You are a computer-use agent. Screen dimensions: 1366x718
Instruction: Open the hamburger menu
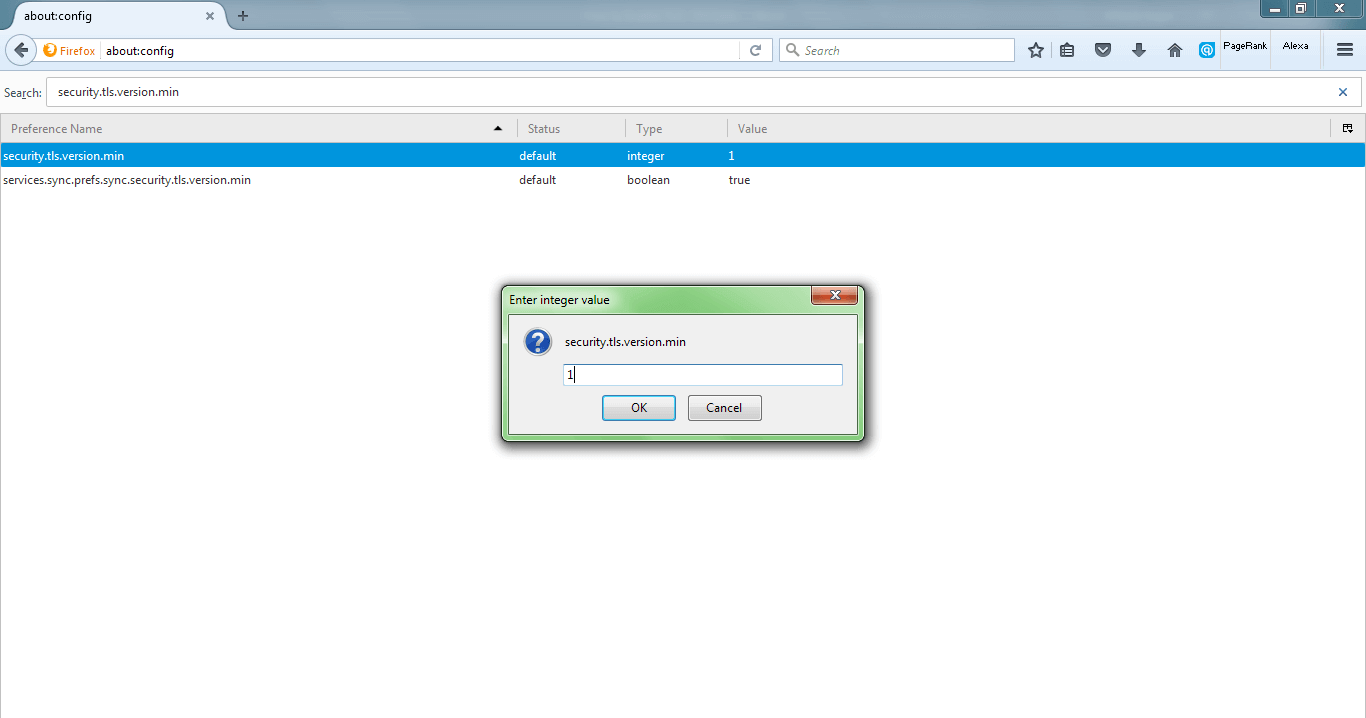tap(1345, 50)
